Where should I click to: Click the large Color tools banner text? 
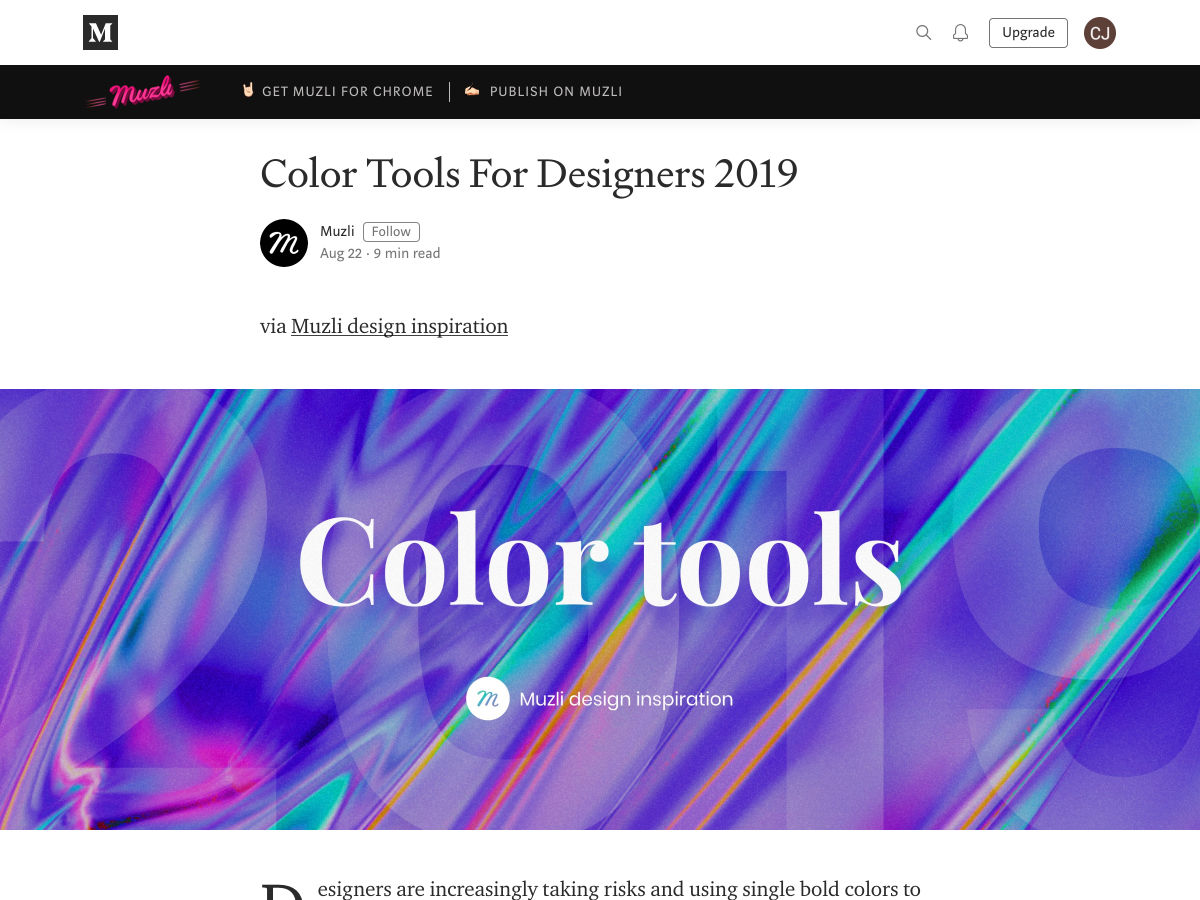(x=600, y=560)
